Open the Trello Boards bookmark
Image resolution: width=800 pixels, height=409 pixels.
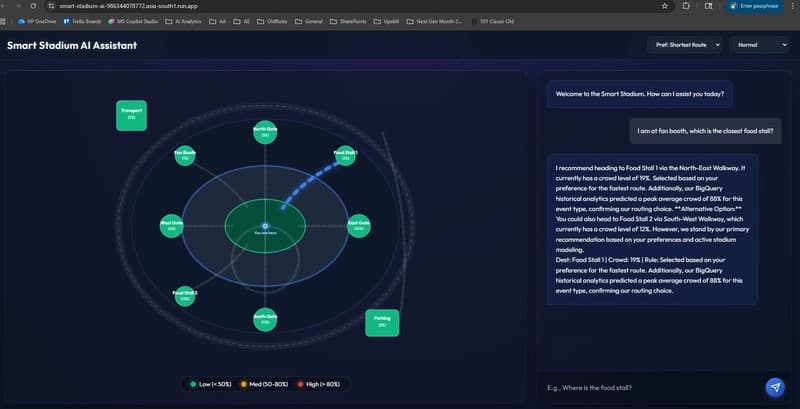tap(82, 21)
